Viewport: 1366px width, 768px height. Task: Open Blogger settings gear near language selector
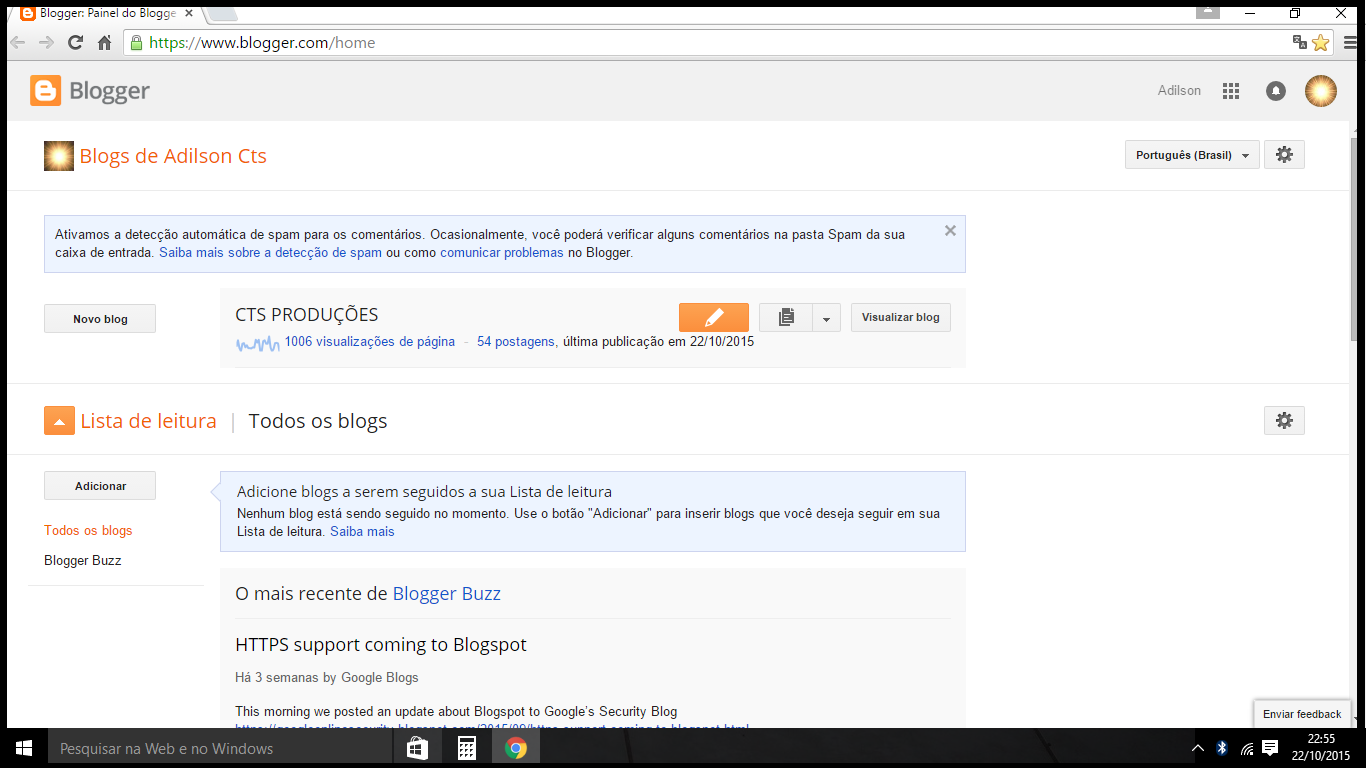[1284, 155]
